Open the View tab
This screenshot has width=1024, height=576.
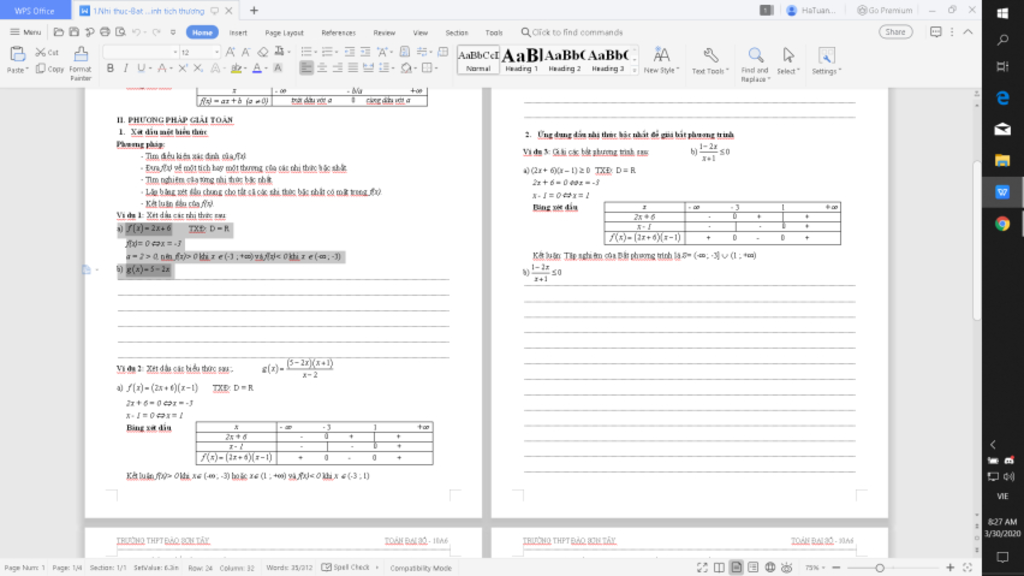click(x=420, y=33)
